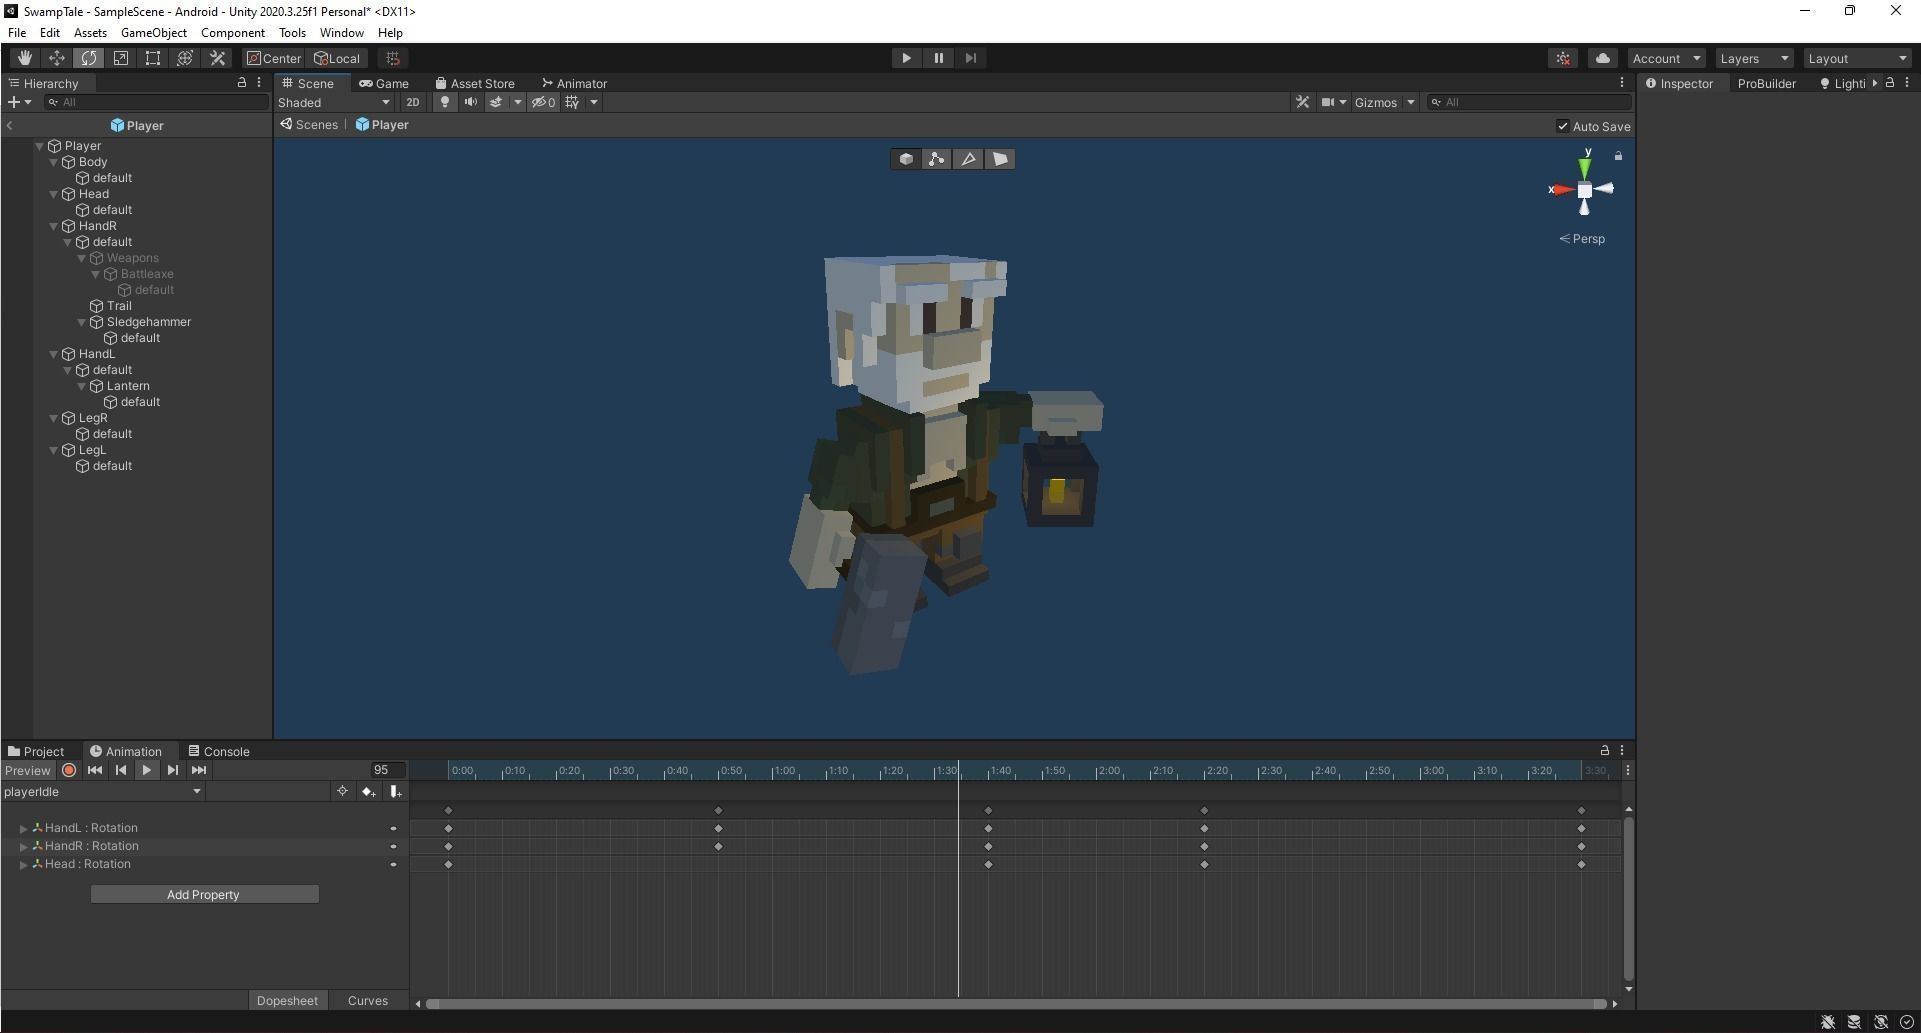This screenshot has height=1033, width=1921.
Task: Step forward one frame
Action: click(x=970, y=58)
